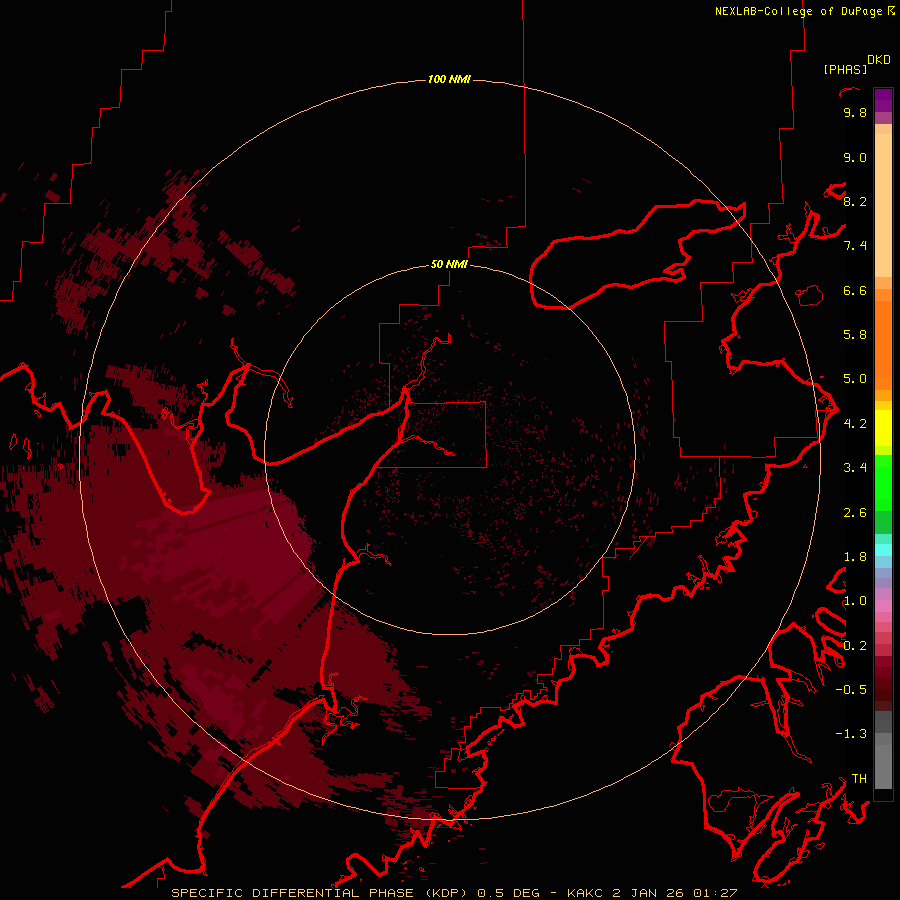This screenshot has width=900, height=900.
Task: Pick the purple swatch on the color bar
Action: [883, 100]
